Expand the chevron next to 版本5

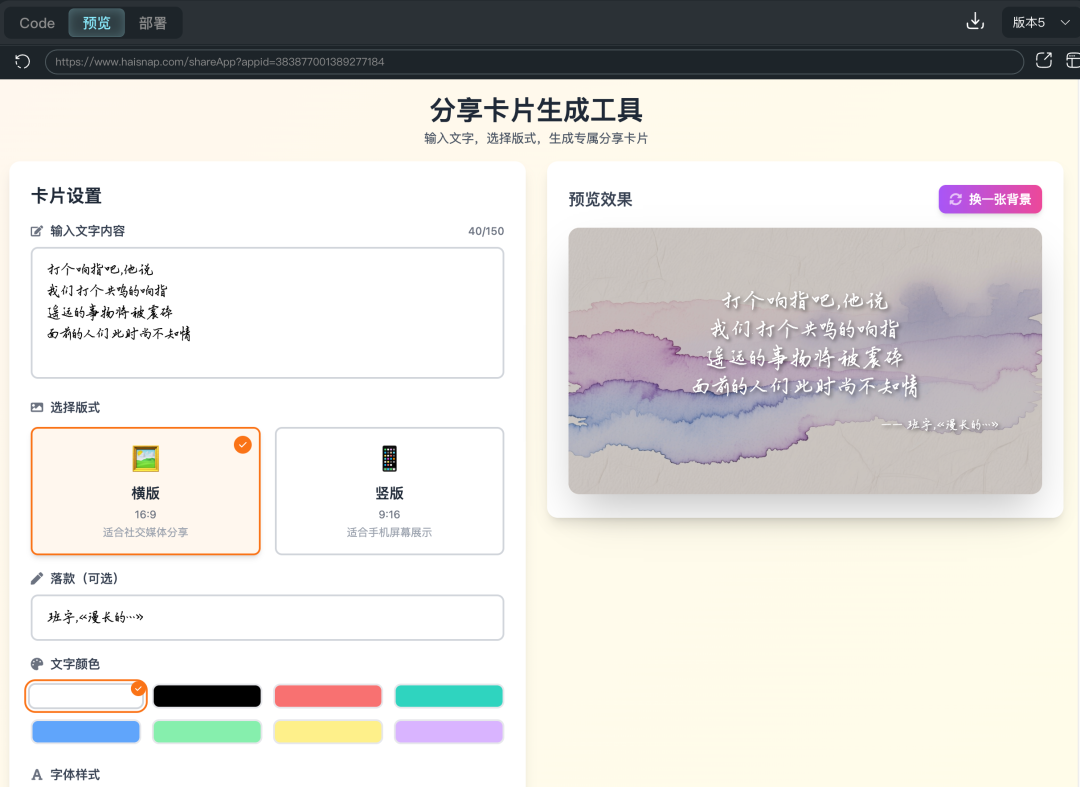point(1065,23)
